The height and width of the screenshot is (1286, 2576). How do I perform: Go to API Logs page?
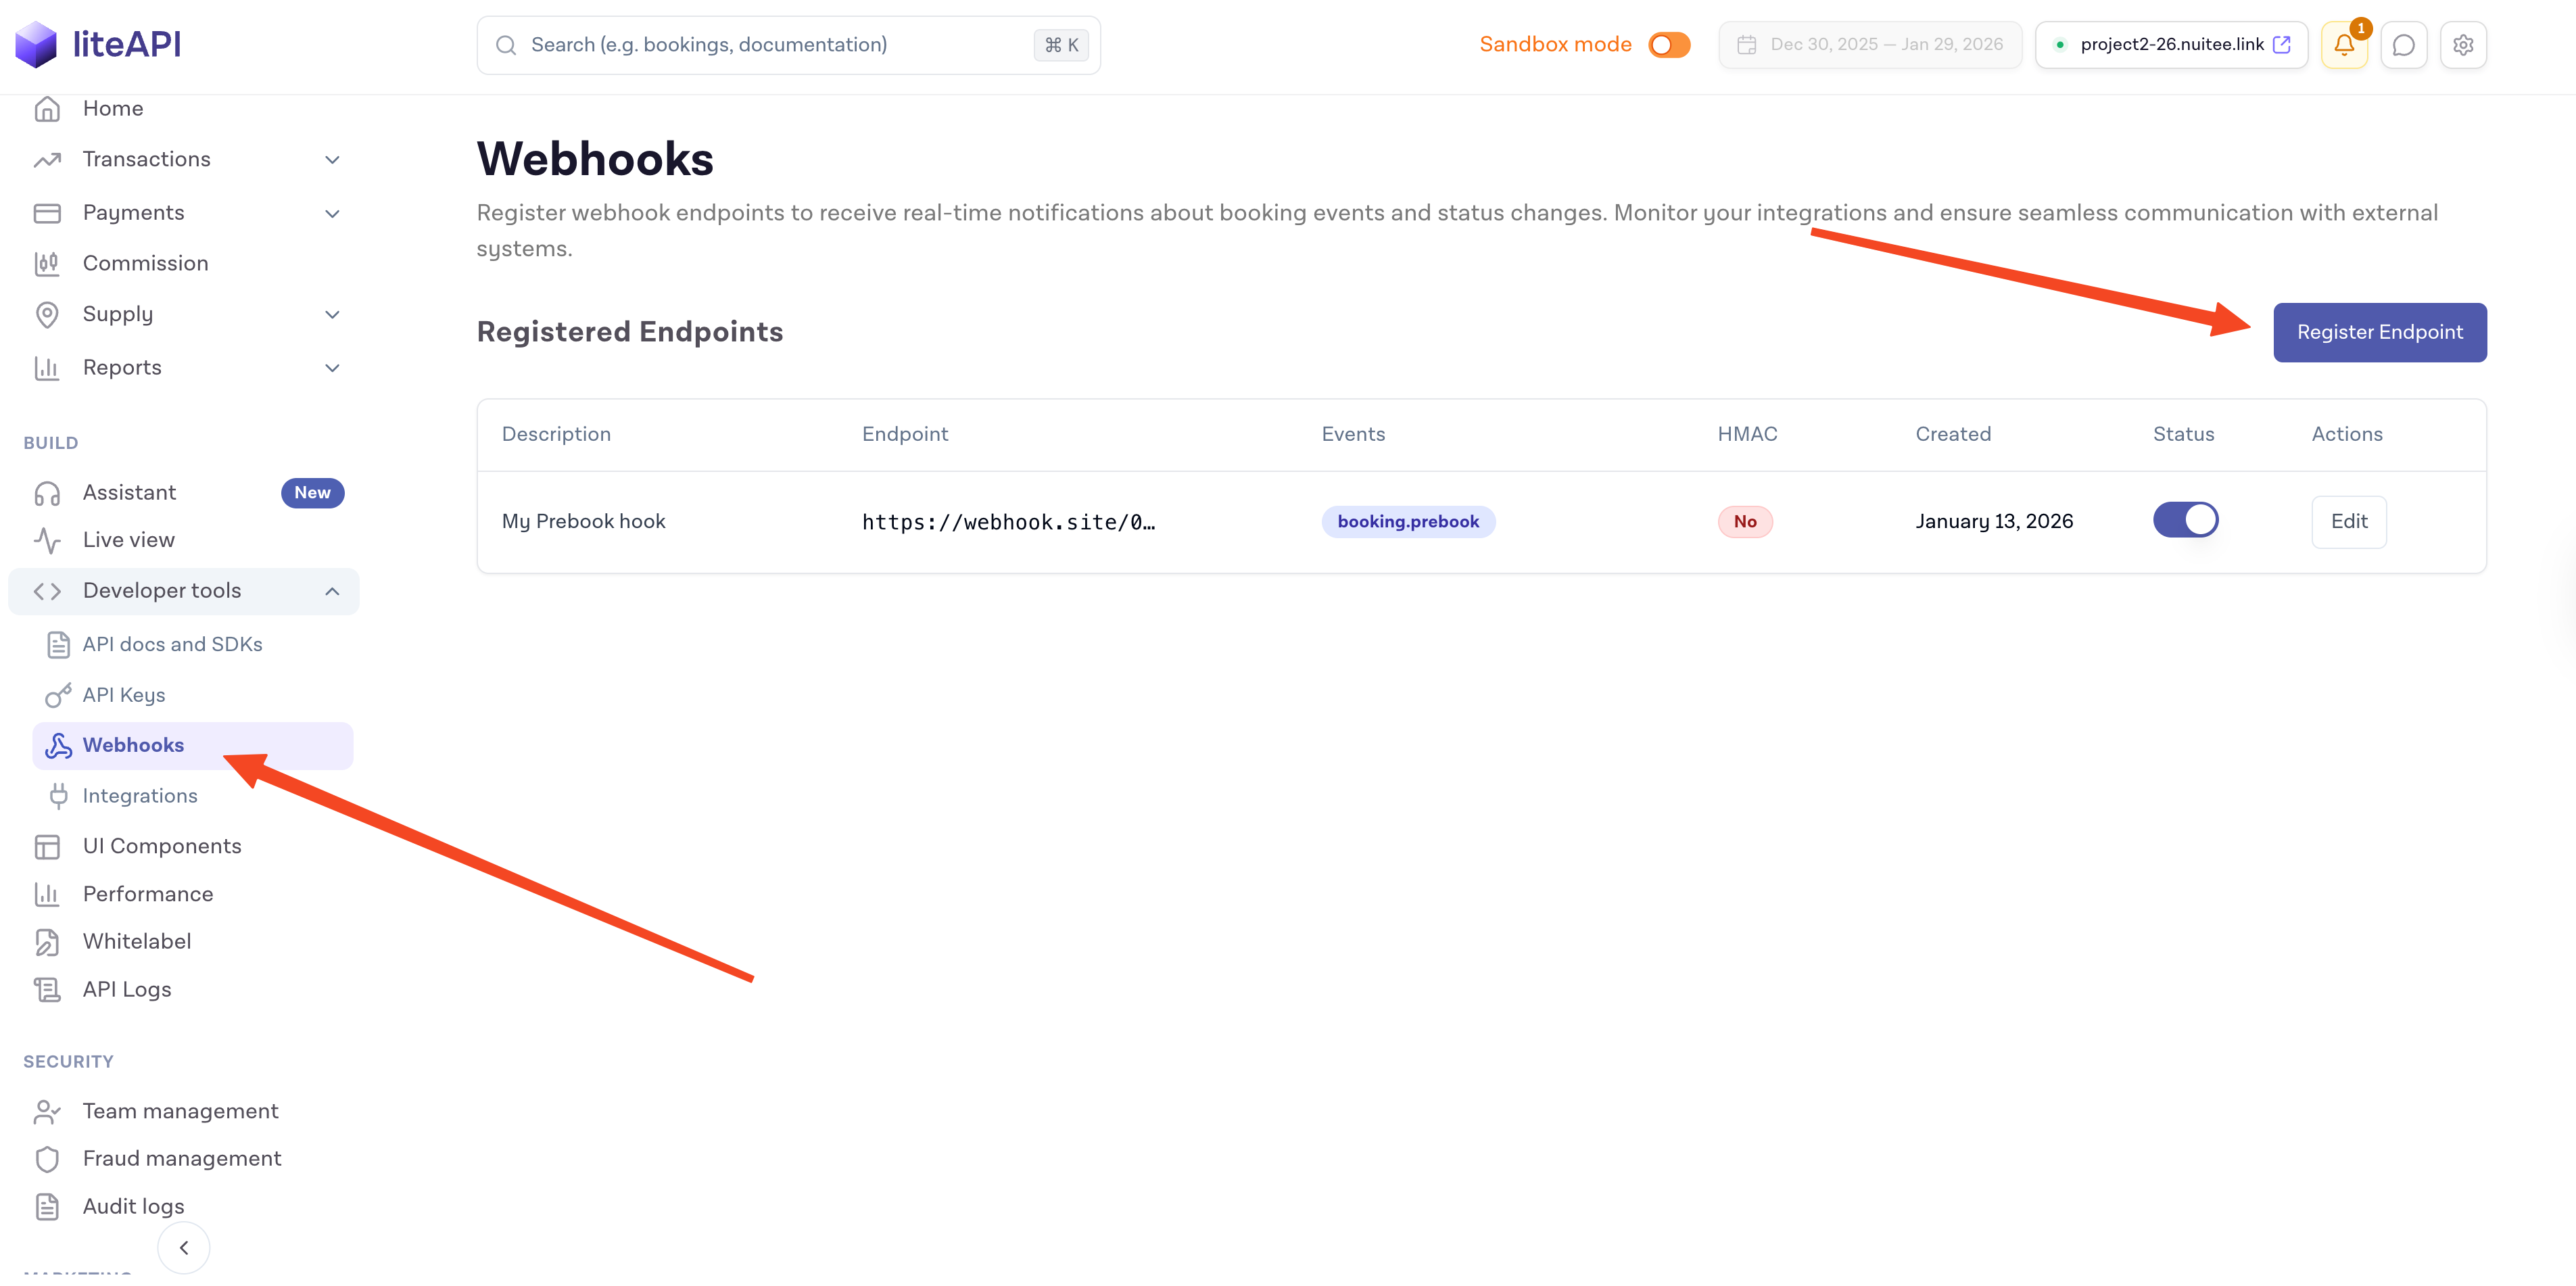point(127,989)
